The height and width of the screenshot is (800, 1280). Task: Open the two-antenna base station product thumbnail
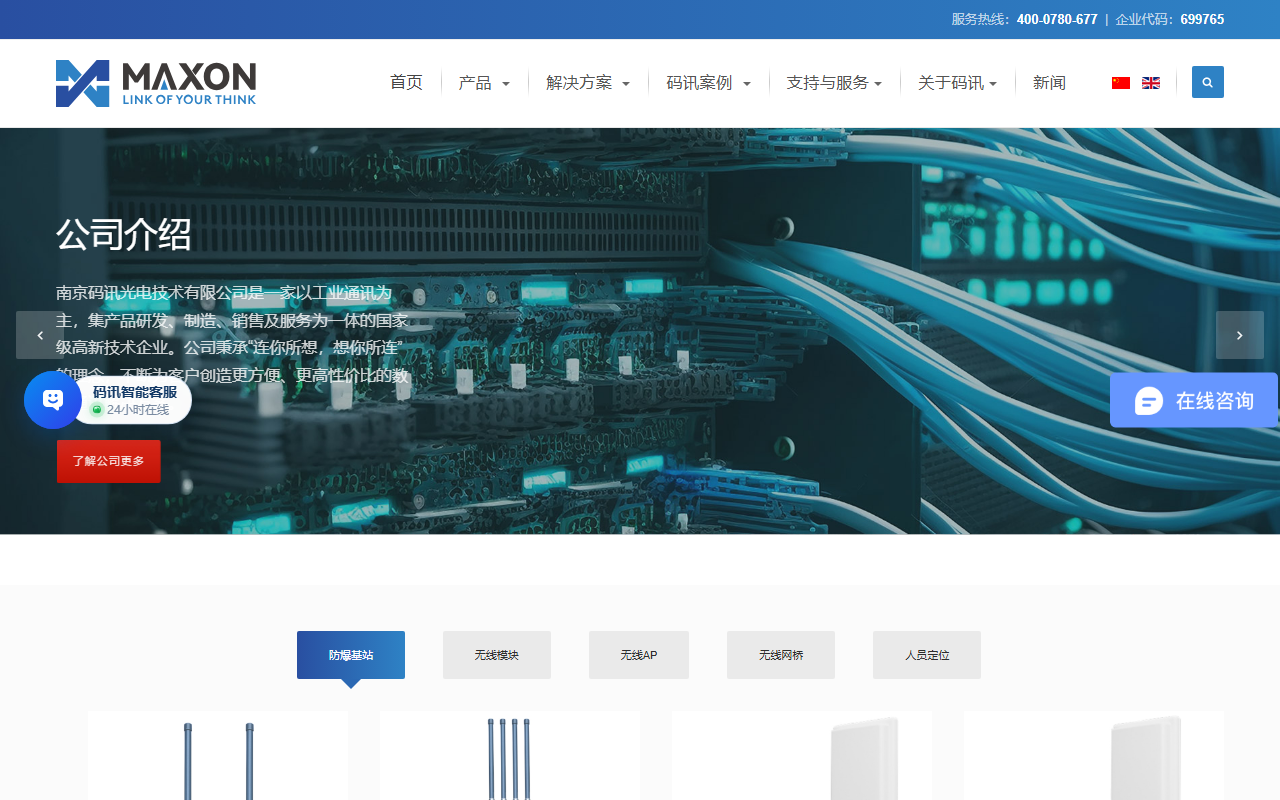click(x=218, y=755)
